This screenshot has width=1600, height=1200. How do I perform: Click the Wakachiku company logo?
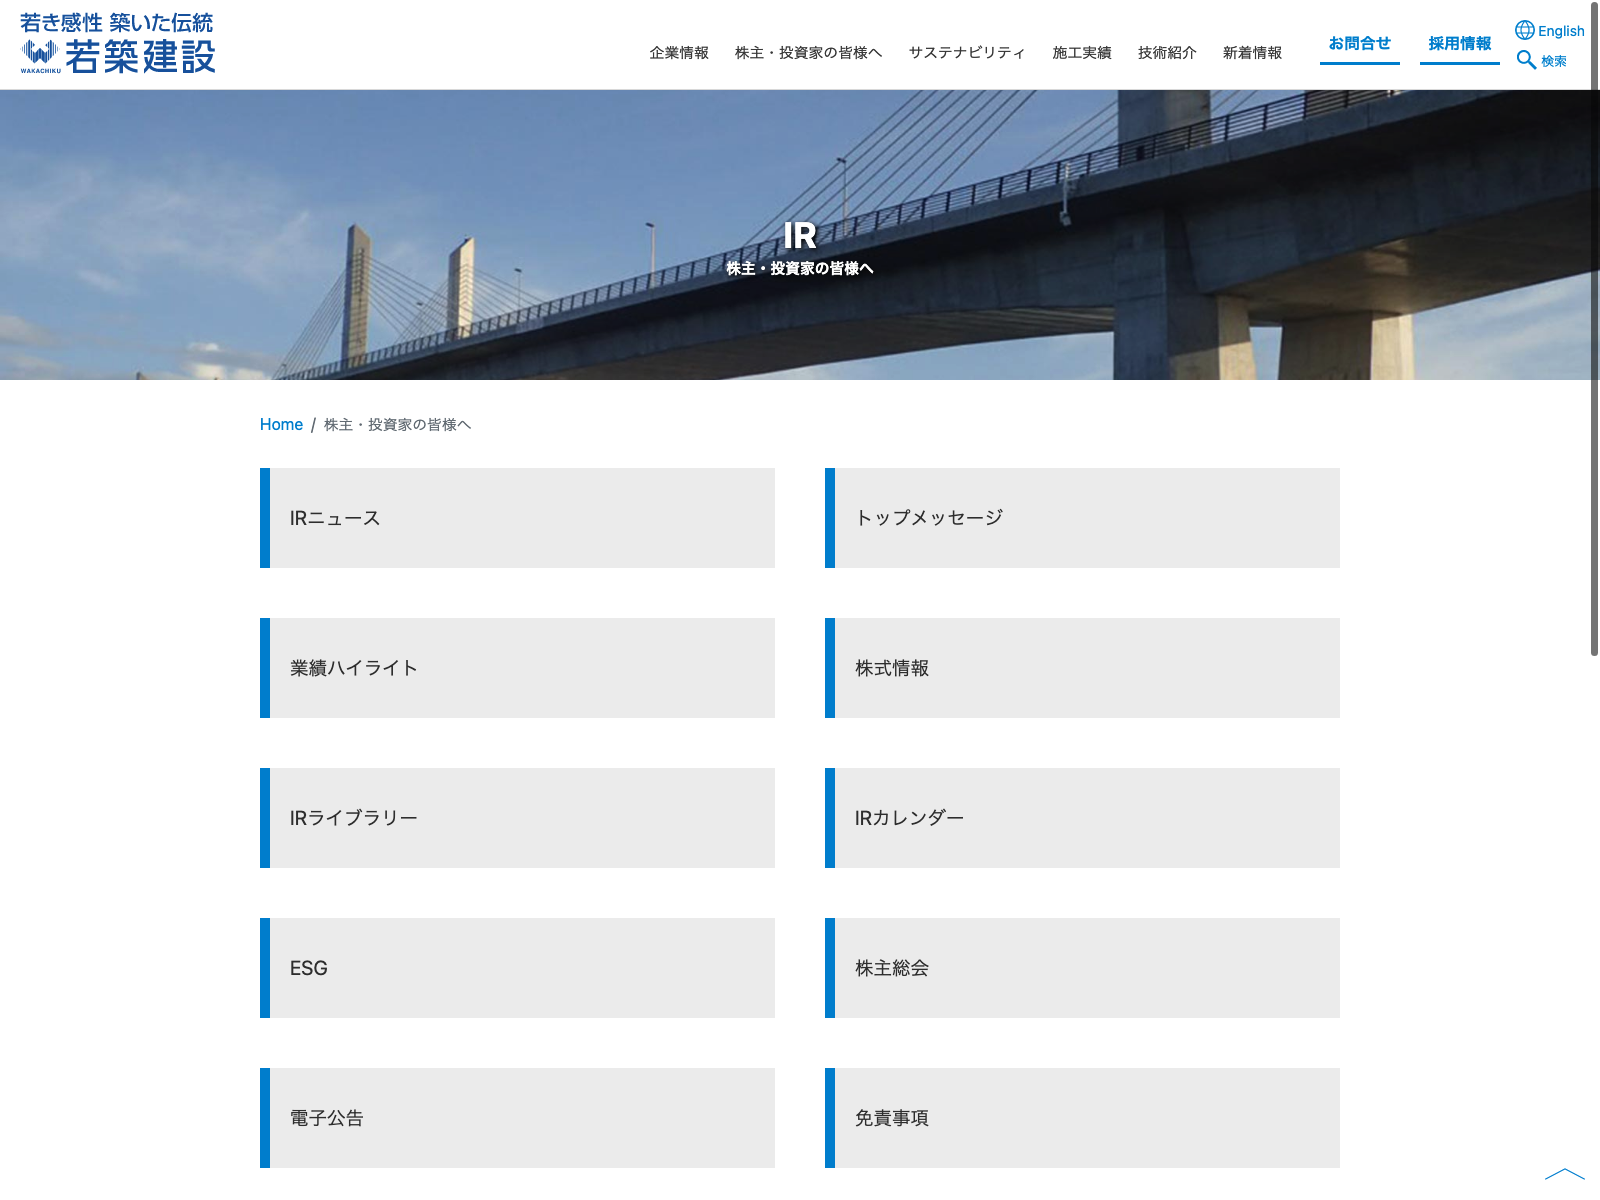[x=118, y=45]
